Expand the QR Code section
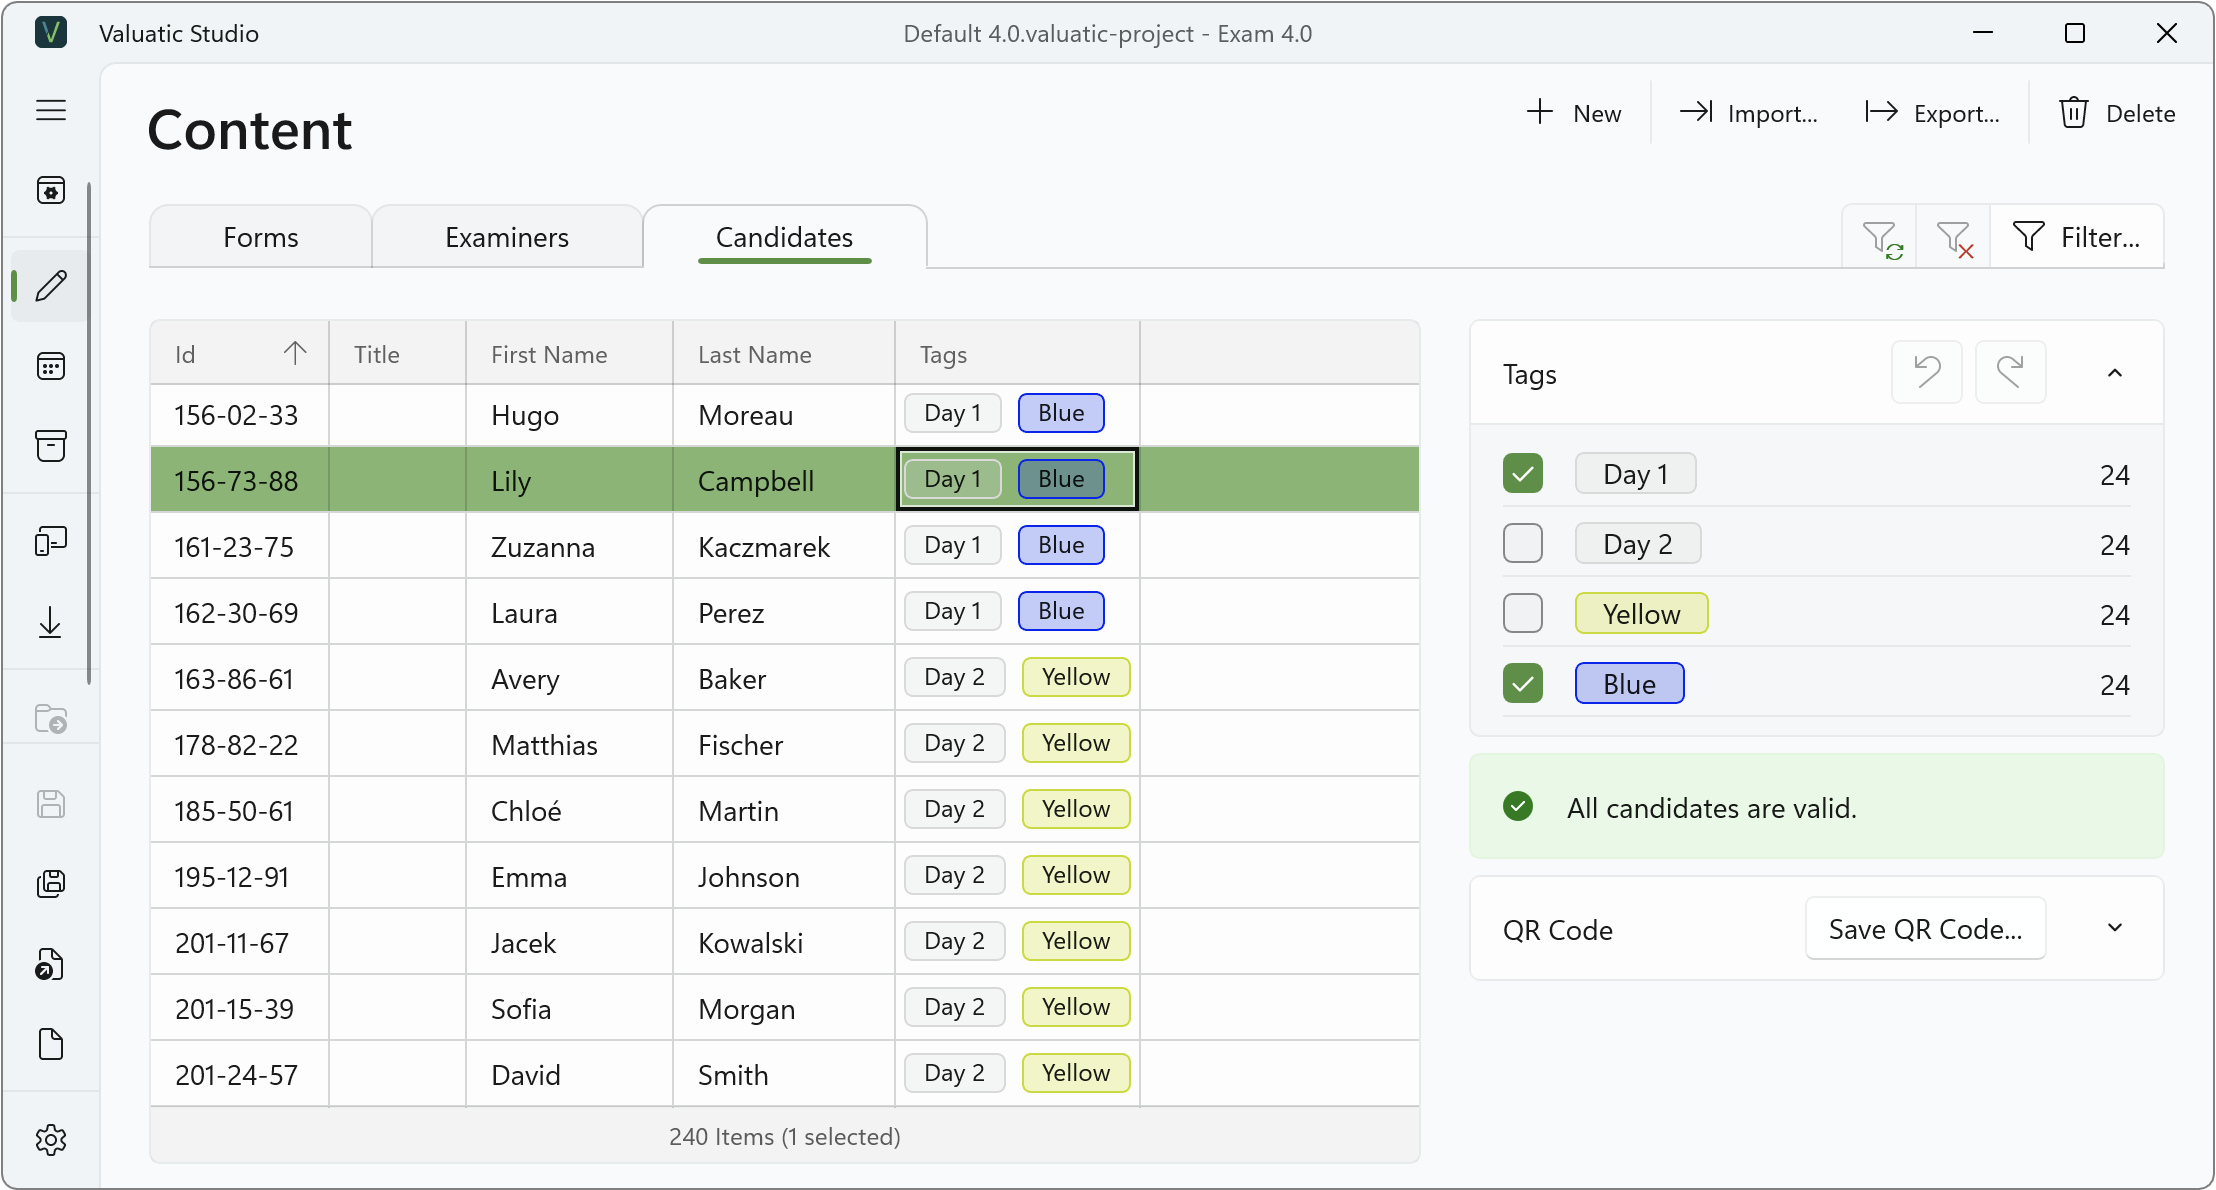Image resolution: width=2216 pixels, height=1190 pixels. [x=2115, y=929]
